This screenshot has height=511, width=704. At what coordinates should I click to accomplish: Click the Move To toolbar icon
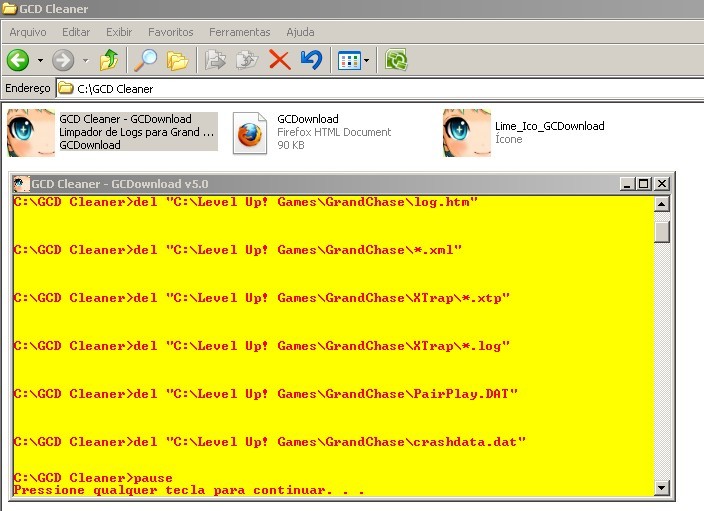click(x=215, y=60)
